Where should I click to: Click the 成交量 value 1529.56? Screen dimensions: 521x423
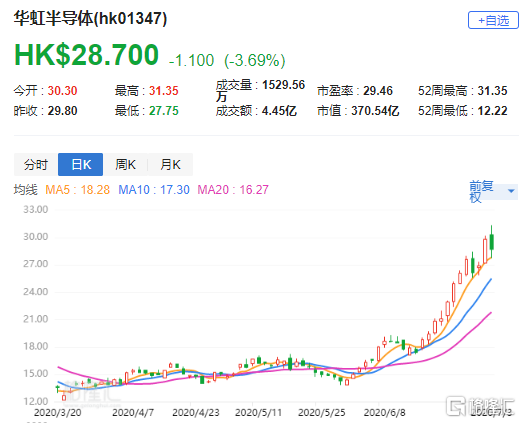coord(283,85)
